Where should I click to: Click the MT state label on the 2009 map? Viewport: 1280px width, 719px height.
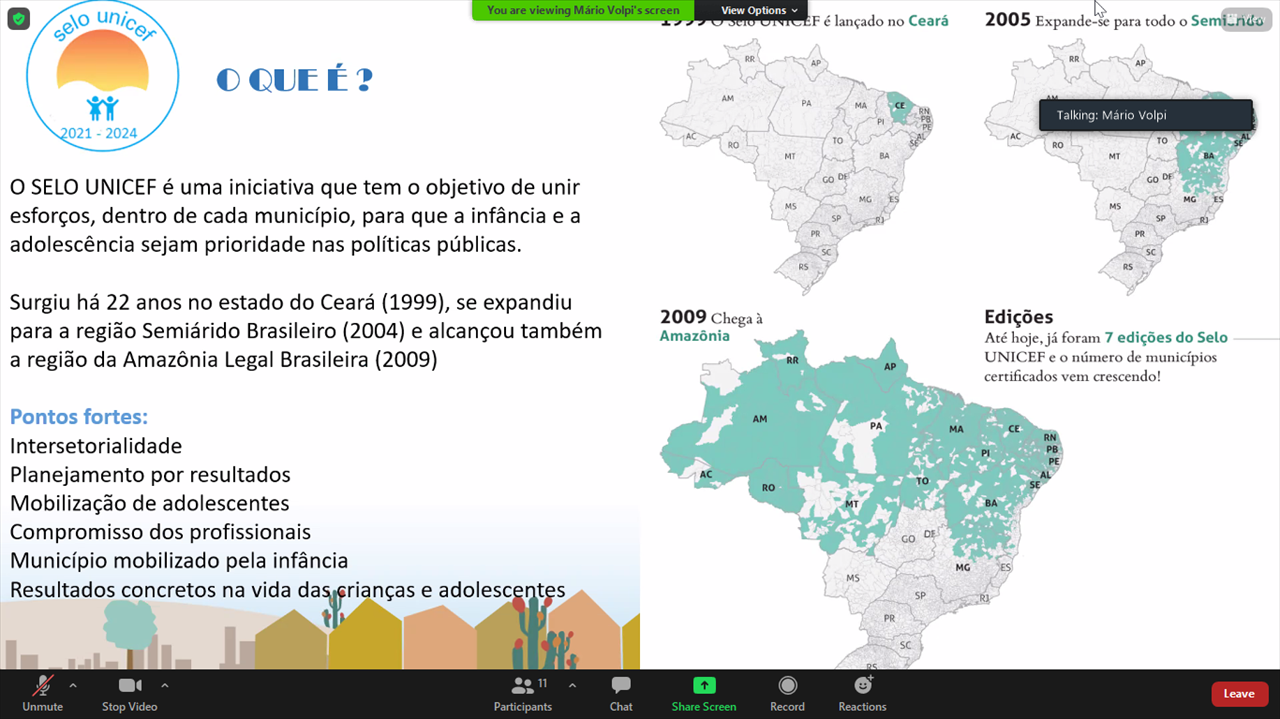[x=851, y=504]
